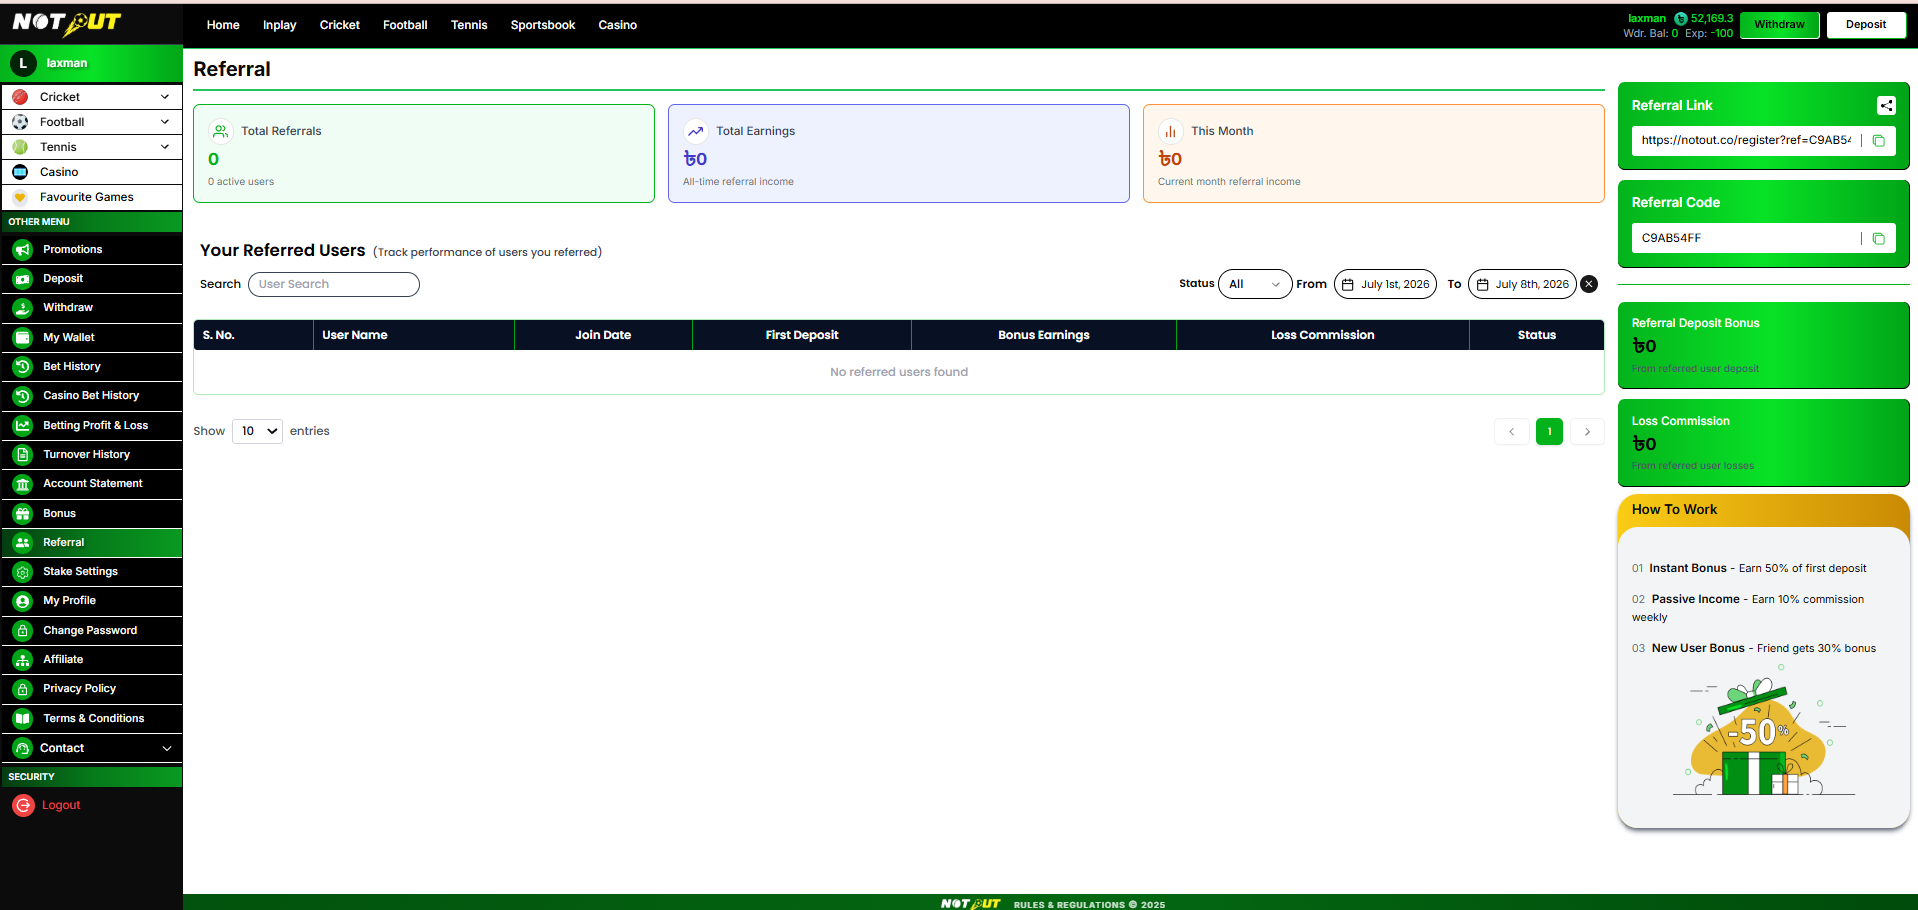1918x910 pixels.
Task: Expand the Cricket sidebar menu
Action: click(x=92, y=97)
